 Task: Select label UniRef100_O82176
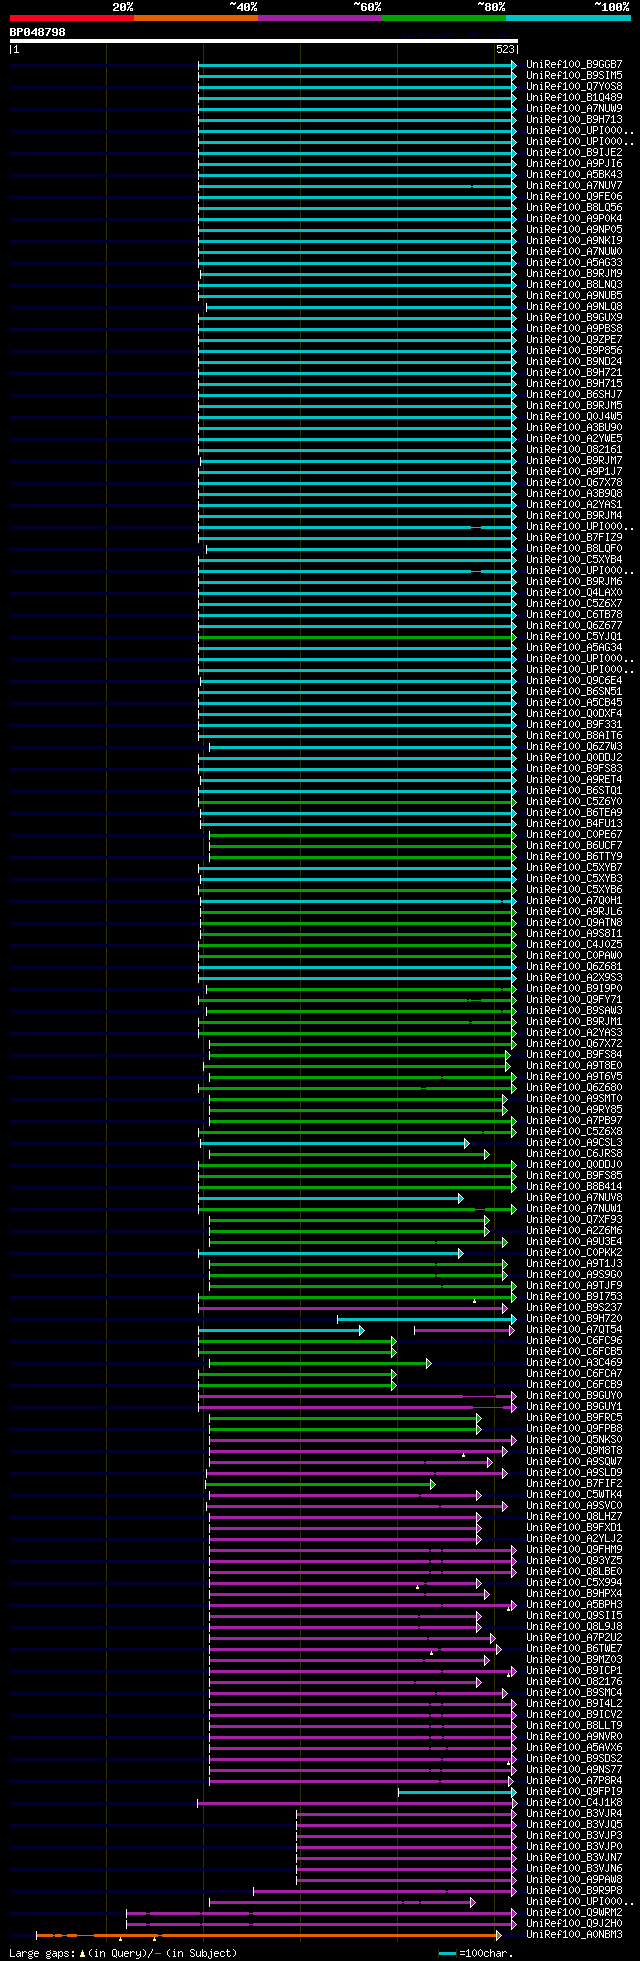[574, 1681]
